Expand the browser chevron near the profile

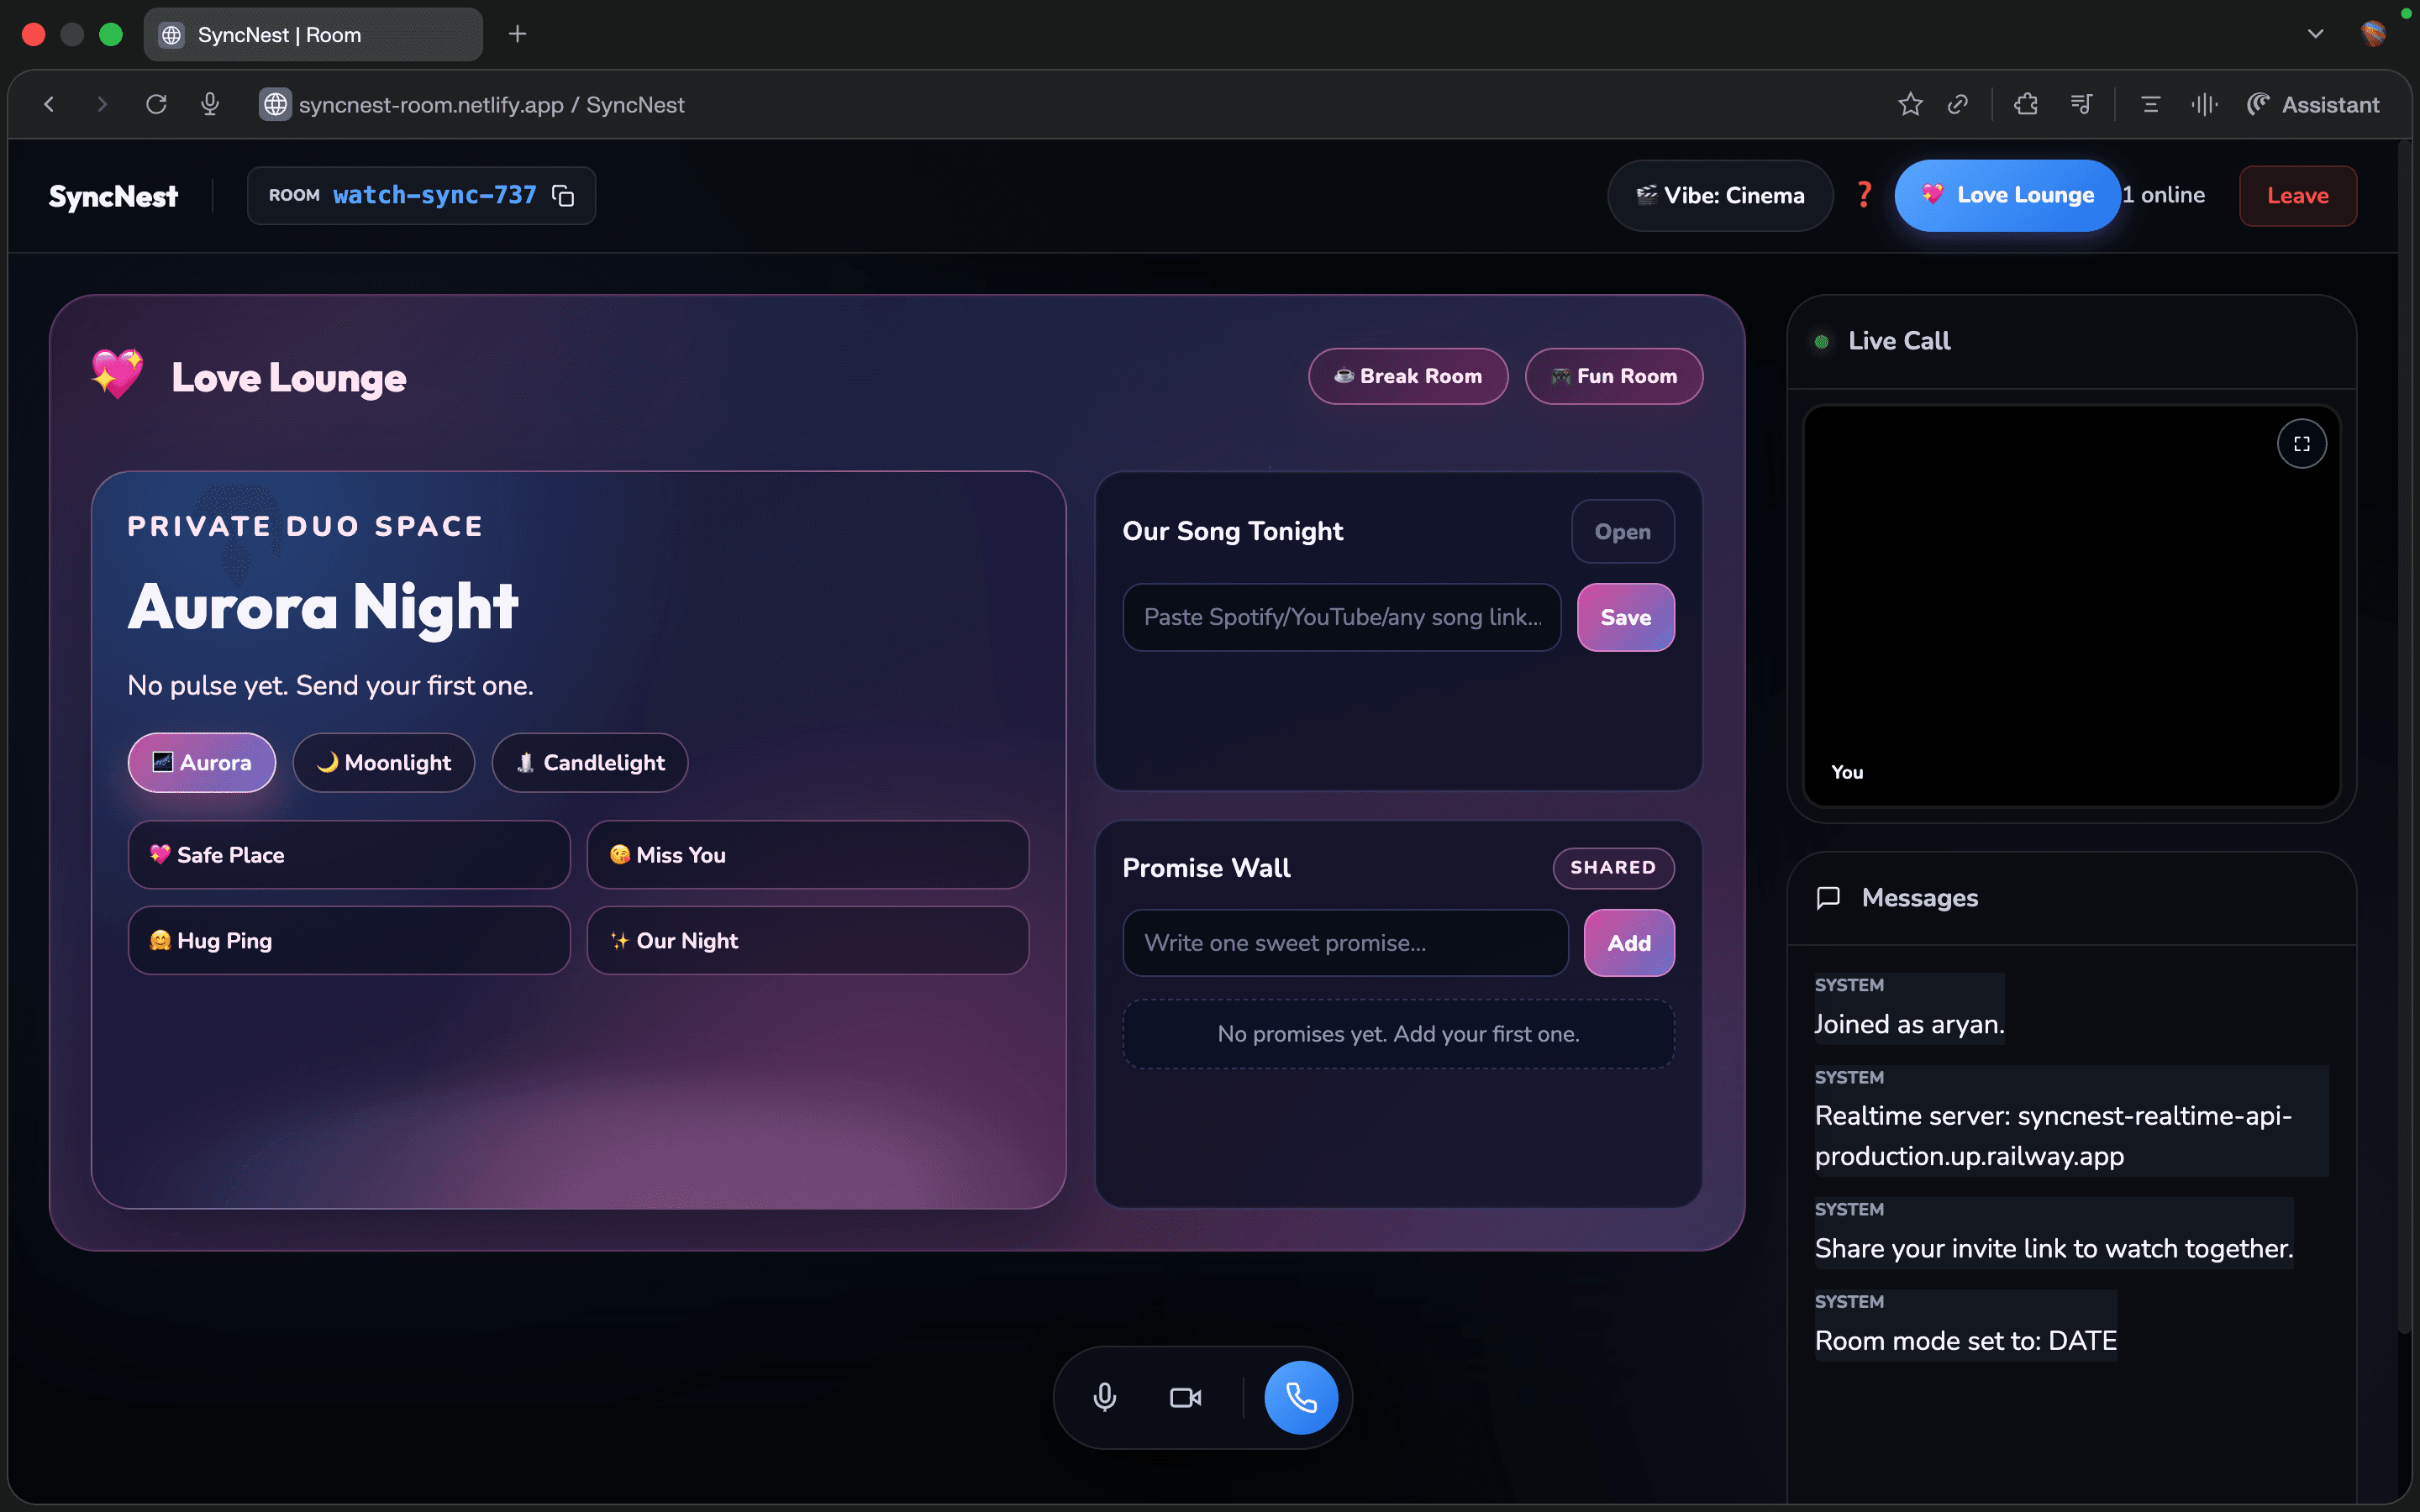[x=2315, y=33]
